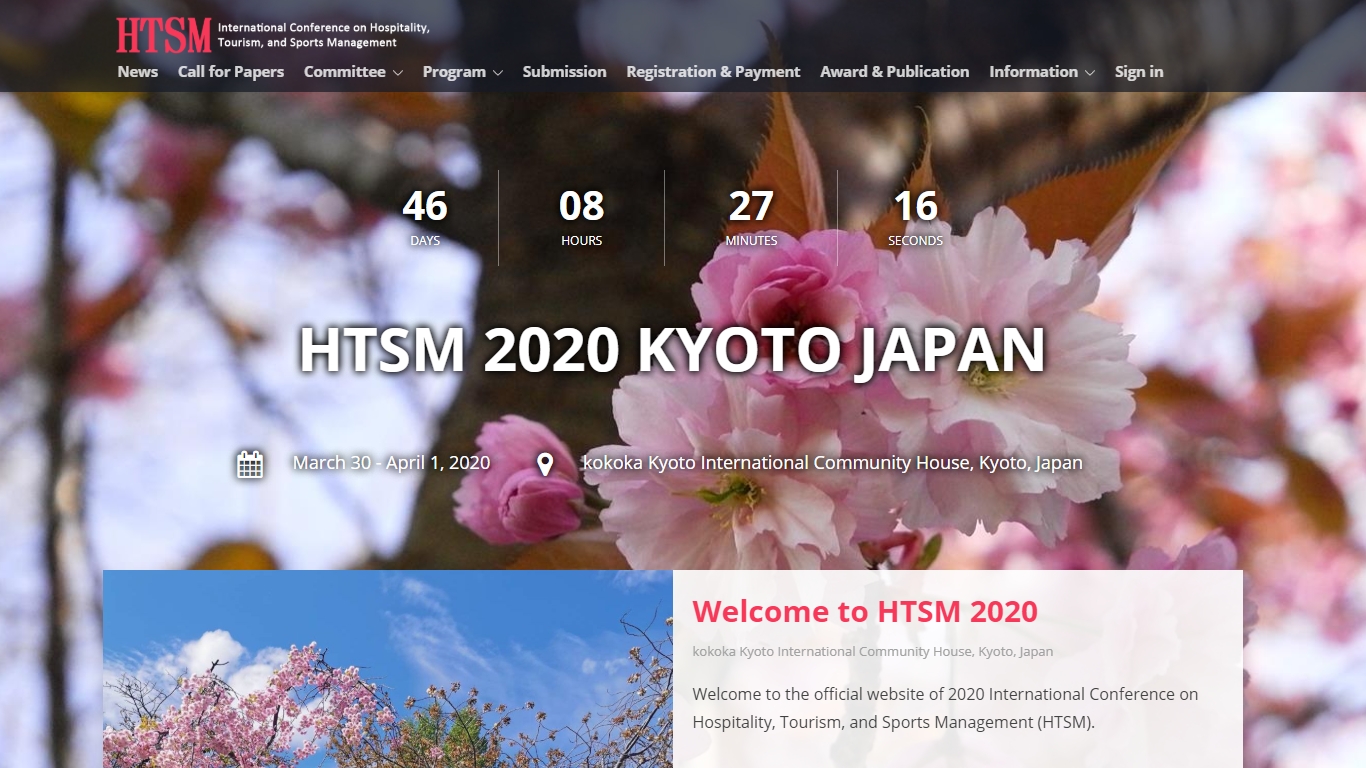Click the gray venue subtitle under Welcome heading
The height and width of the screenshot is (768, 1366).
coord(873,651)
